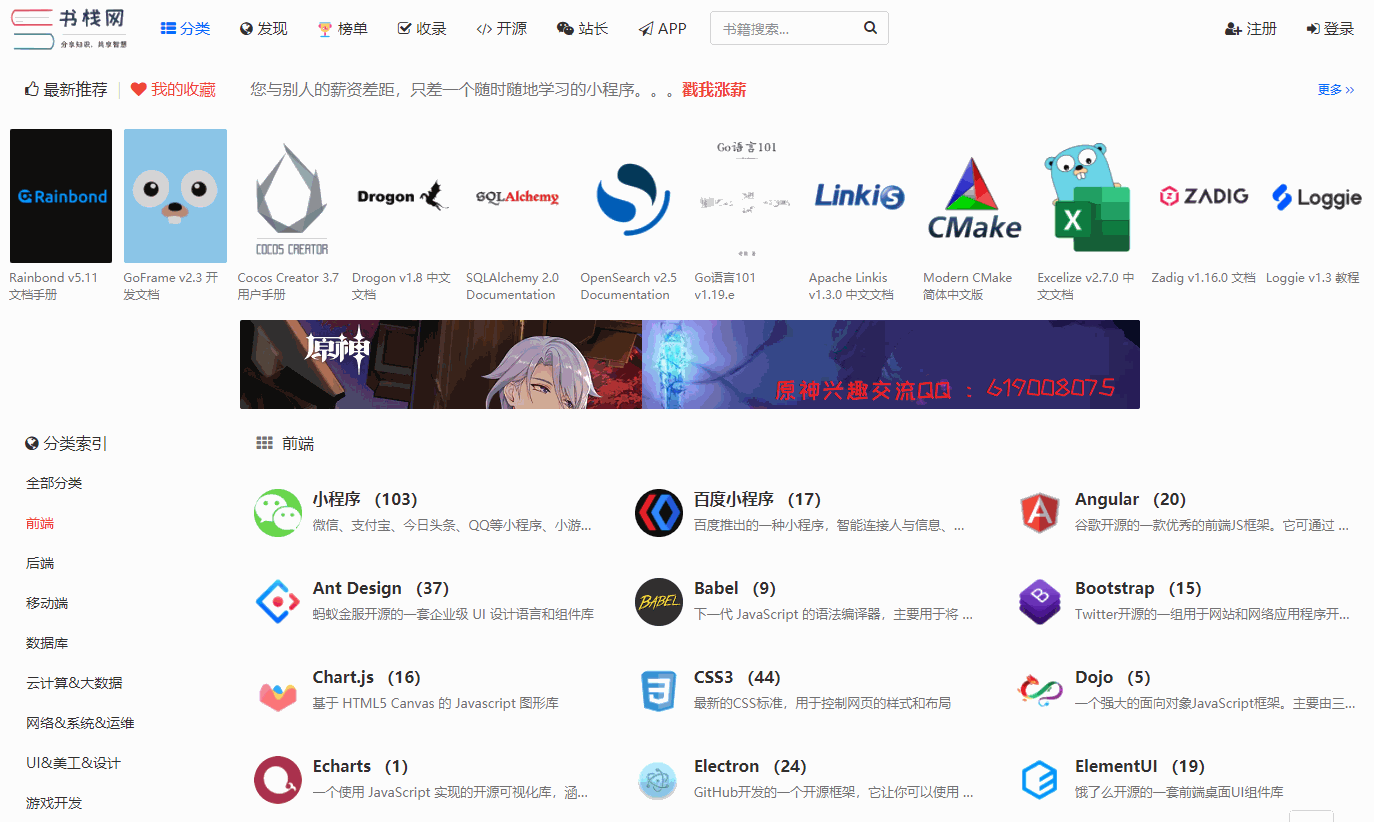
Task: Click the Dojo toolkit icon
Action: [x=1039, y=690]
